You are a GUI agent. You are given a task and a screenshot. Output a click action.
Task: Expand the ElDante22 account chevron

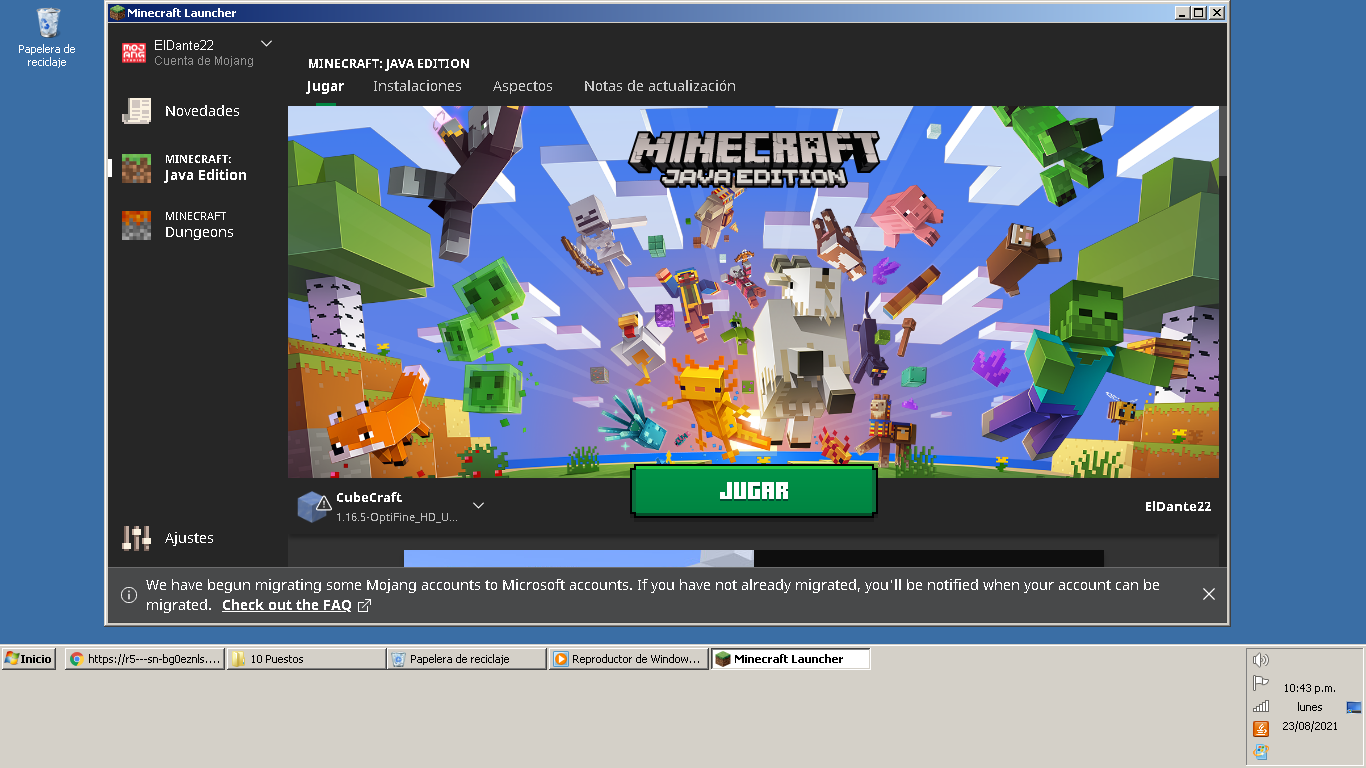coord(266,43)
